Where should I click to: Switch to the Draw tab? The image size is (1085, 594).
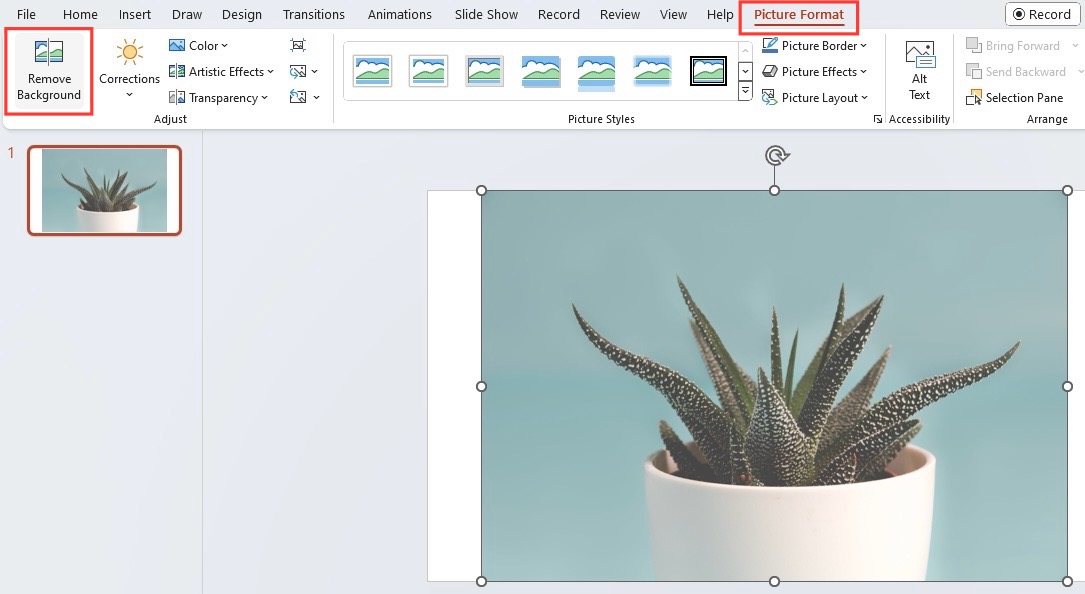[x=187, y=14]
